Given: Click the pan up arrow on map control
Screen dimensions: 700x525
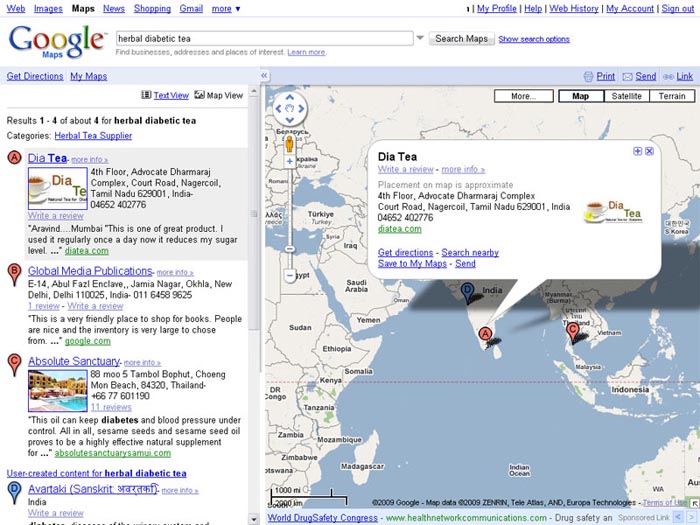Looking at the screenshot, I should click(290, 97).
